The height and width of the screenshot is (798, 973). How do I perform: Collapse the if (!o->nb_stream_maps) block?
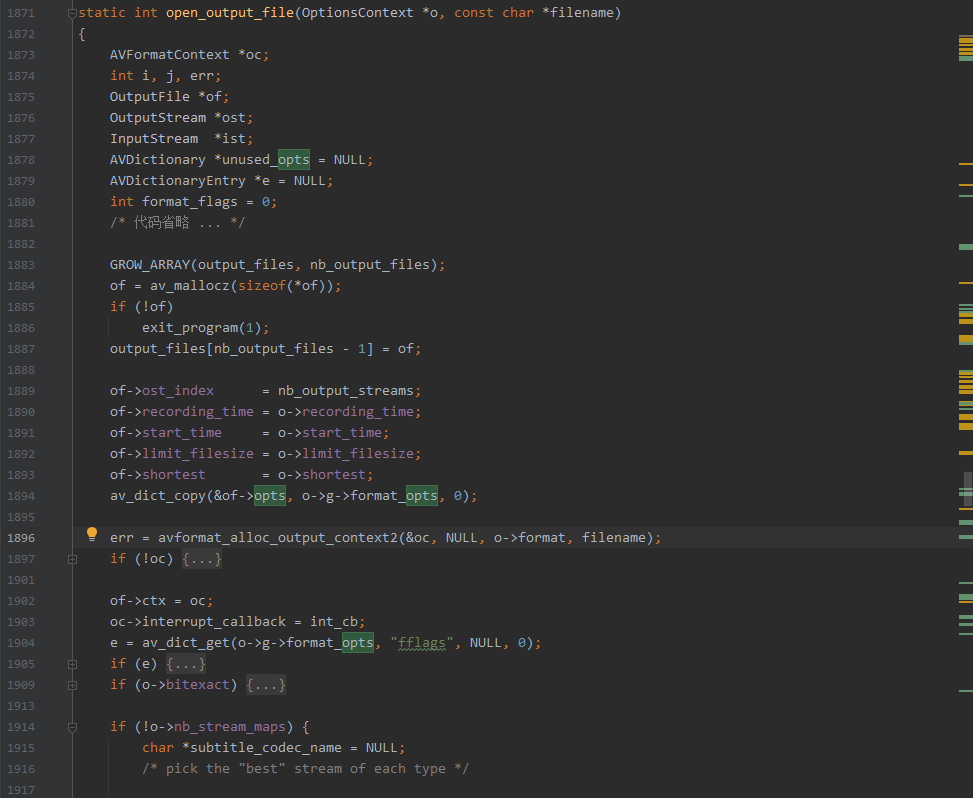pyautogui.click(x=72, y=727)
